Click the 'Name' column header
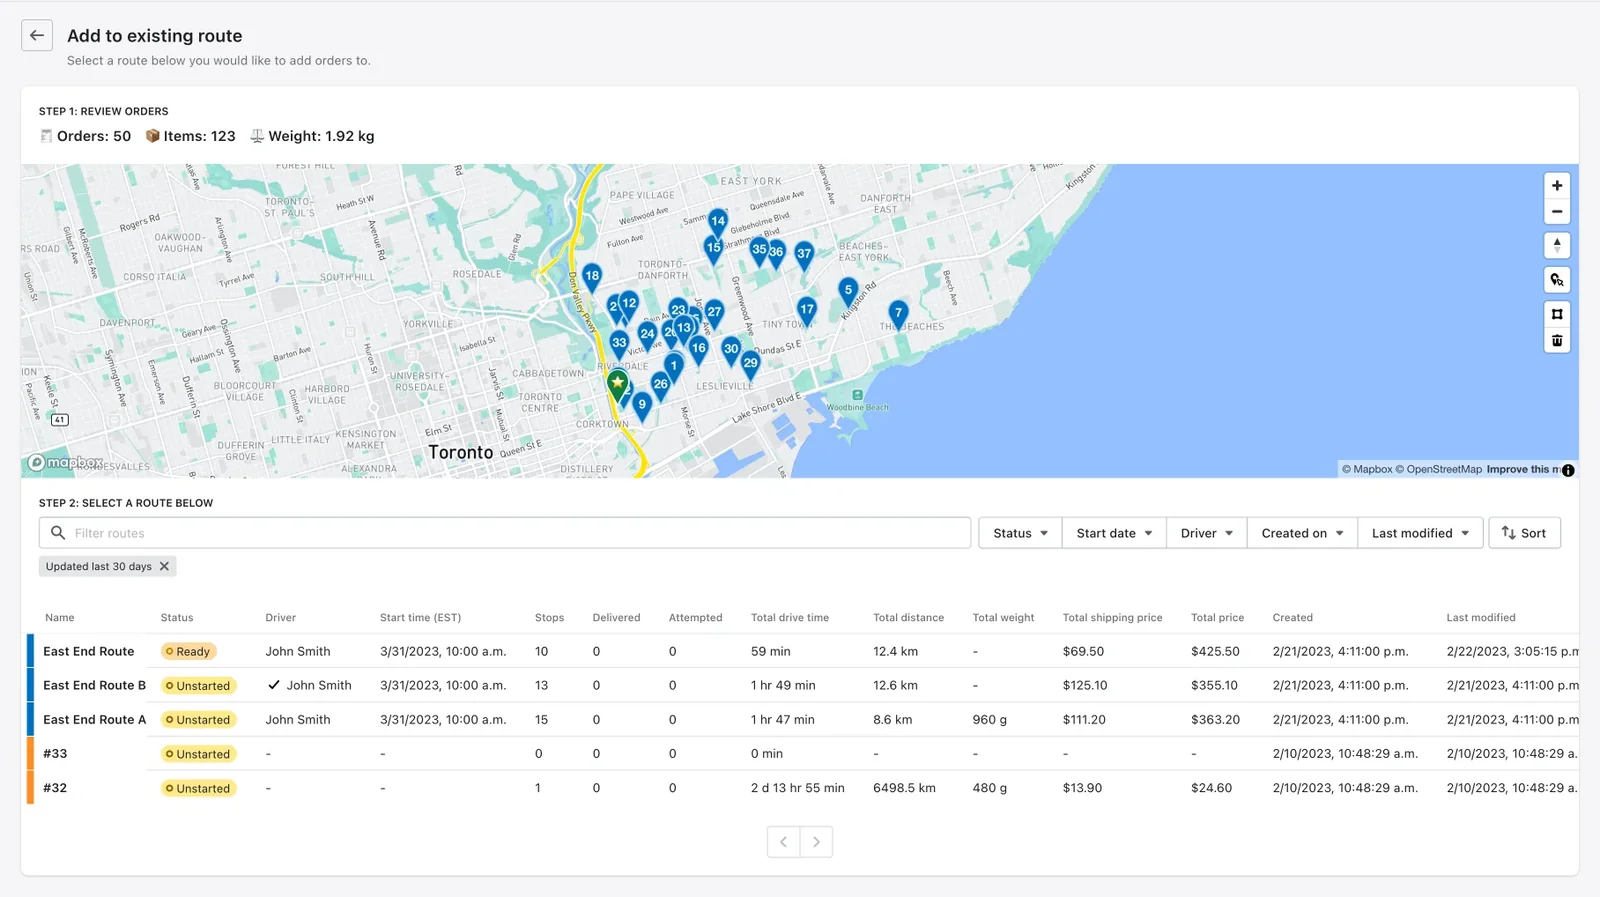 coord(60,618)
